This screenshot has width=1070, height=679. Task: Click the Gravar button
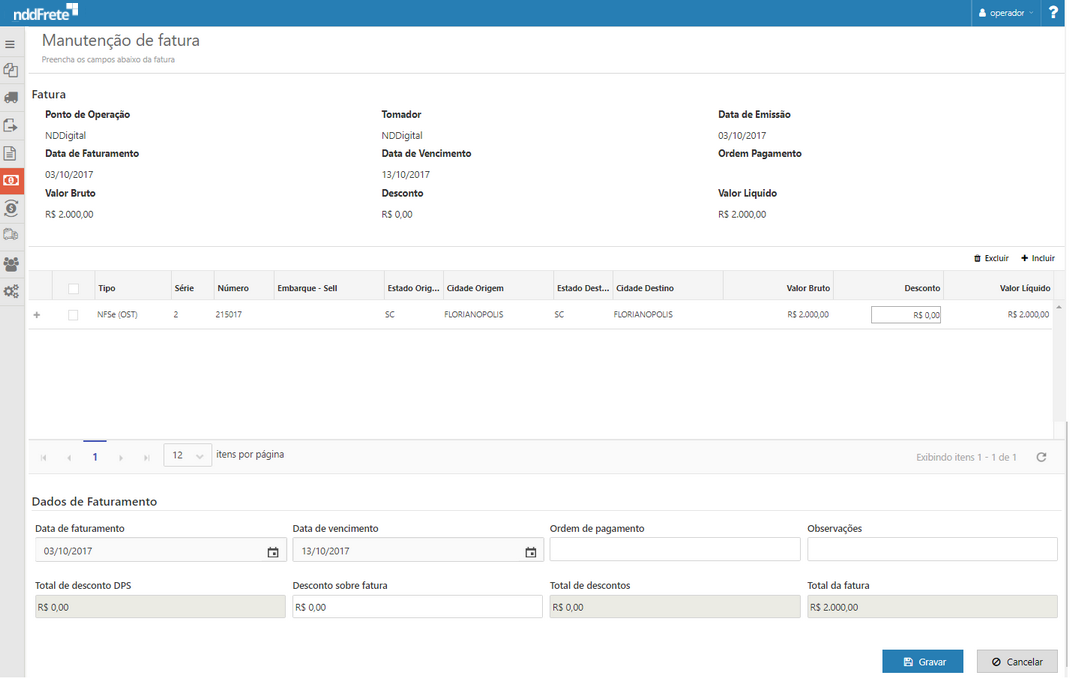pyautogui.click(x=922, y=662)
